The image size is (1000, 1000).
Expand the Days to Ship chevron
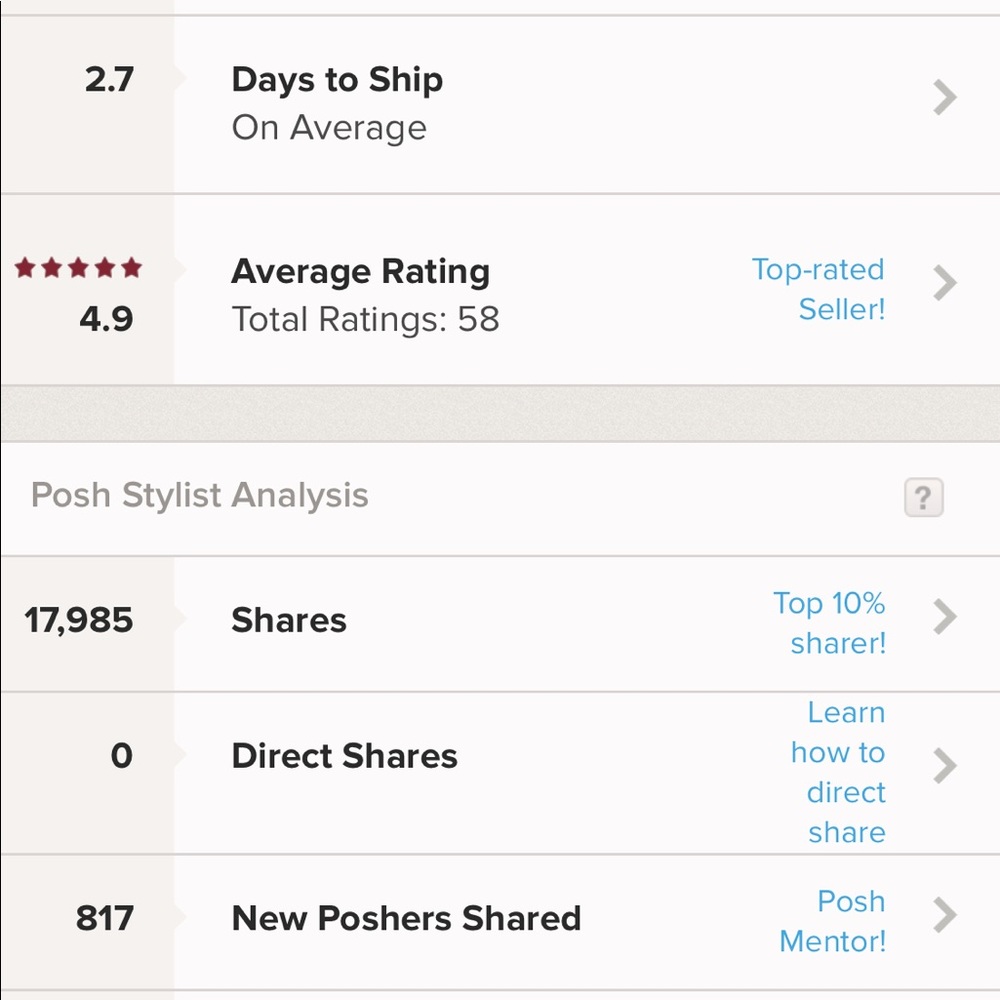click(x=945, y=98)
